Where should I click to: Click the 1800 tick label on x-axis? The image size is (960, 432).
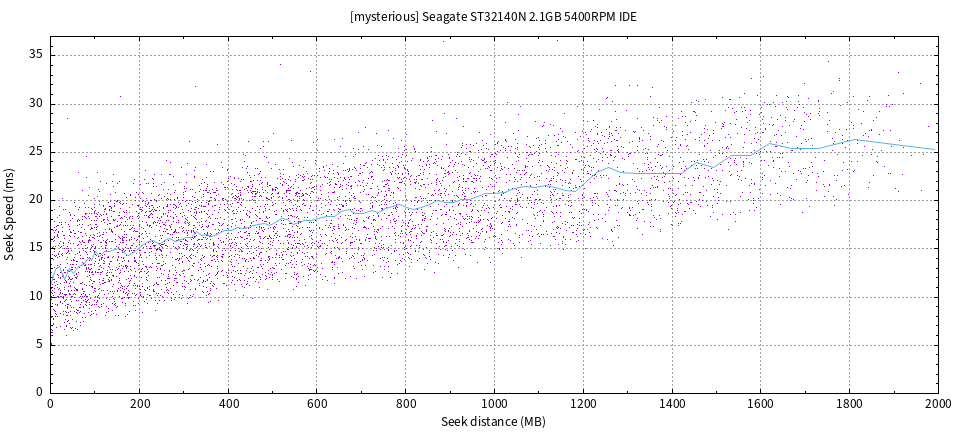tap(849, 403)
